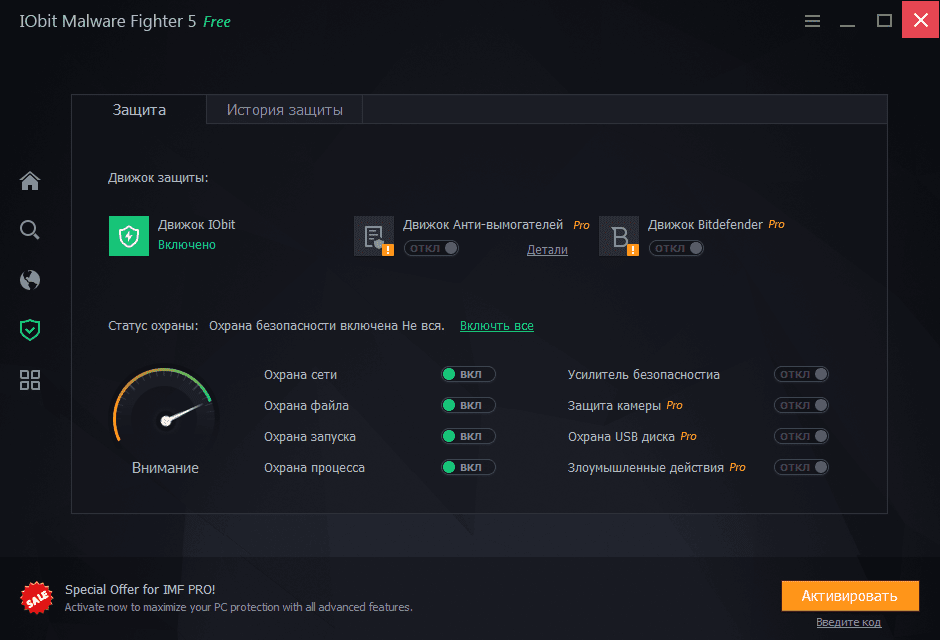Click the protection level gauge
Viewport: 940px width, 640px height.
[164, 407]
